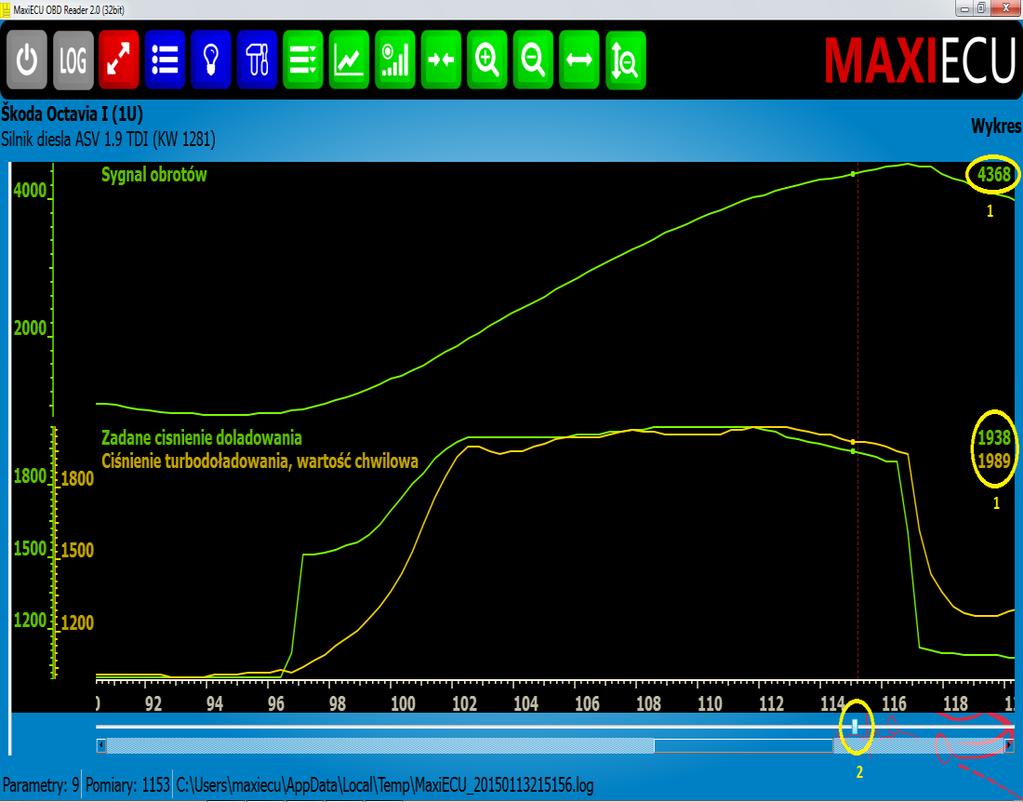Click the green 1800 pressure axis label
Image resolution: width=1023 pixels, height=802 pixels.
[30, 476]
